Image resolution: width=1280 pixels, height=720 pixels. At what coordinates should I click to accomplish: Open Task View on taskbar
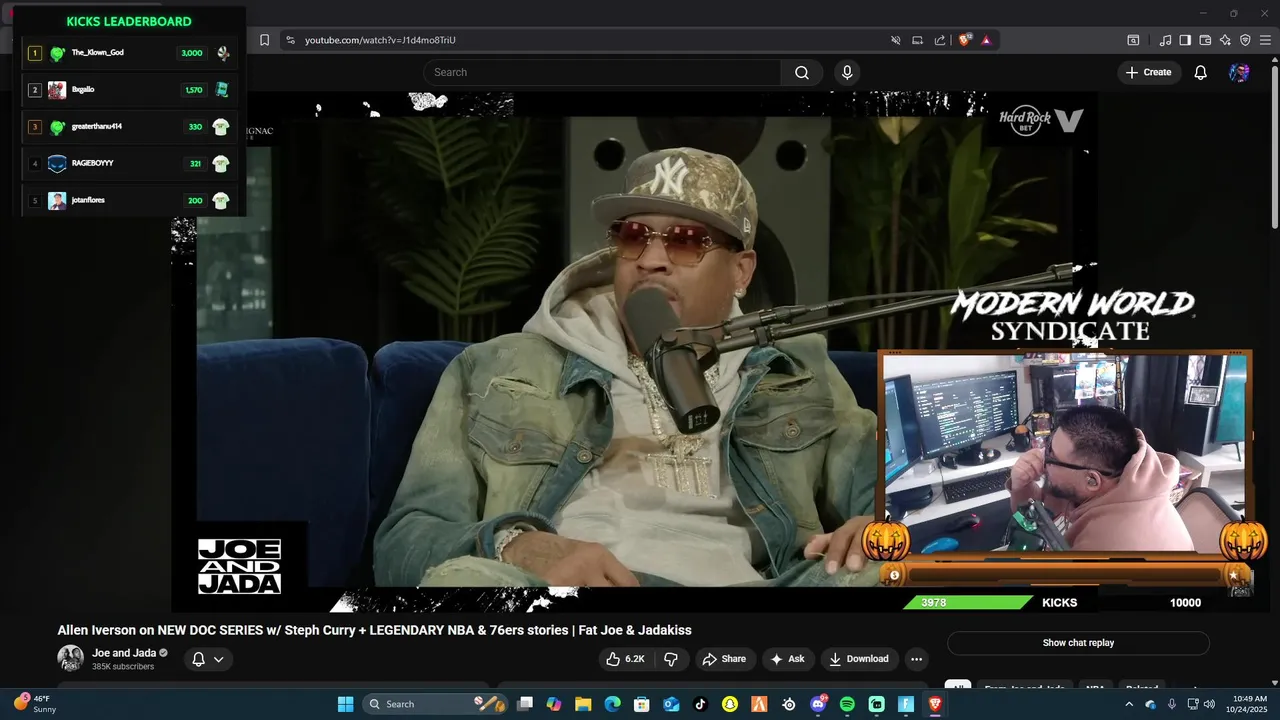click(x=525, y=704)
